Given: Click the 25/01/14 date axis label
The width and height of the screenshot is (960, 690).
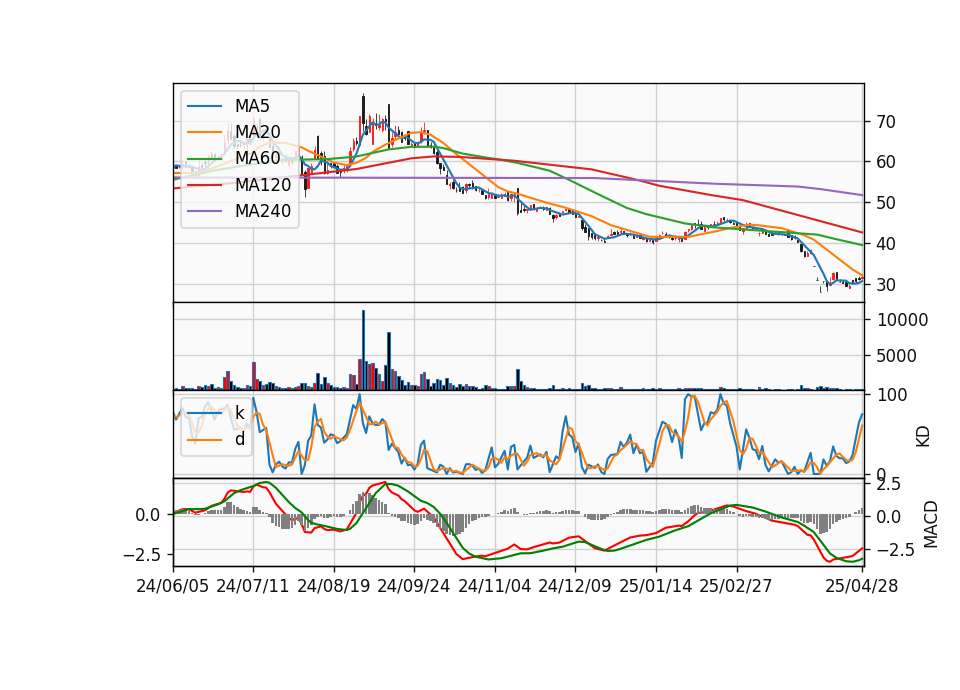Looking at the screenshot, I should pos(656,586).
